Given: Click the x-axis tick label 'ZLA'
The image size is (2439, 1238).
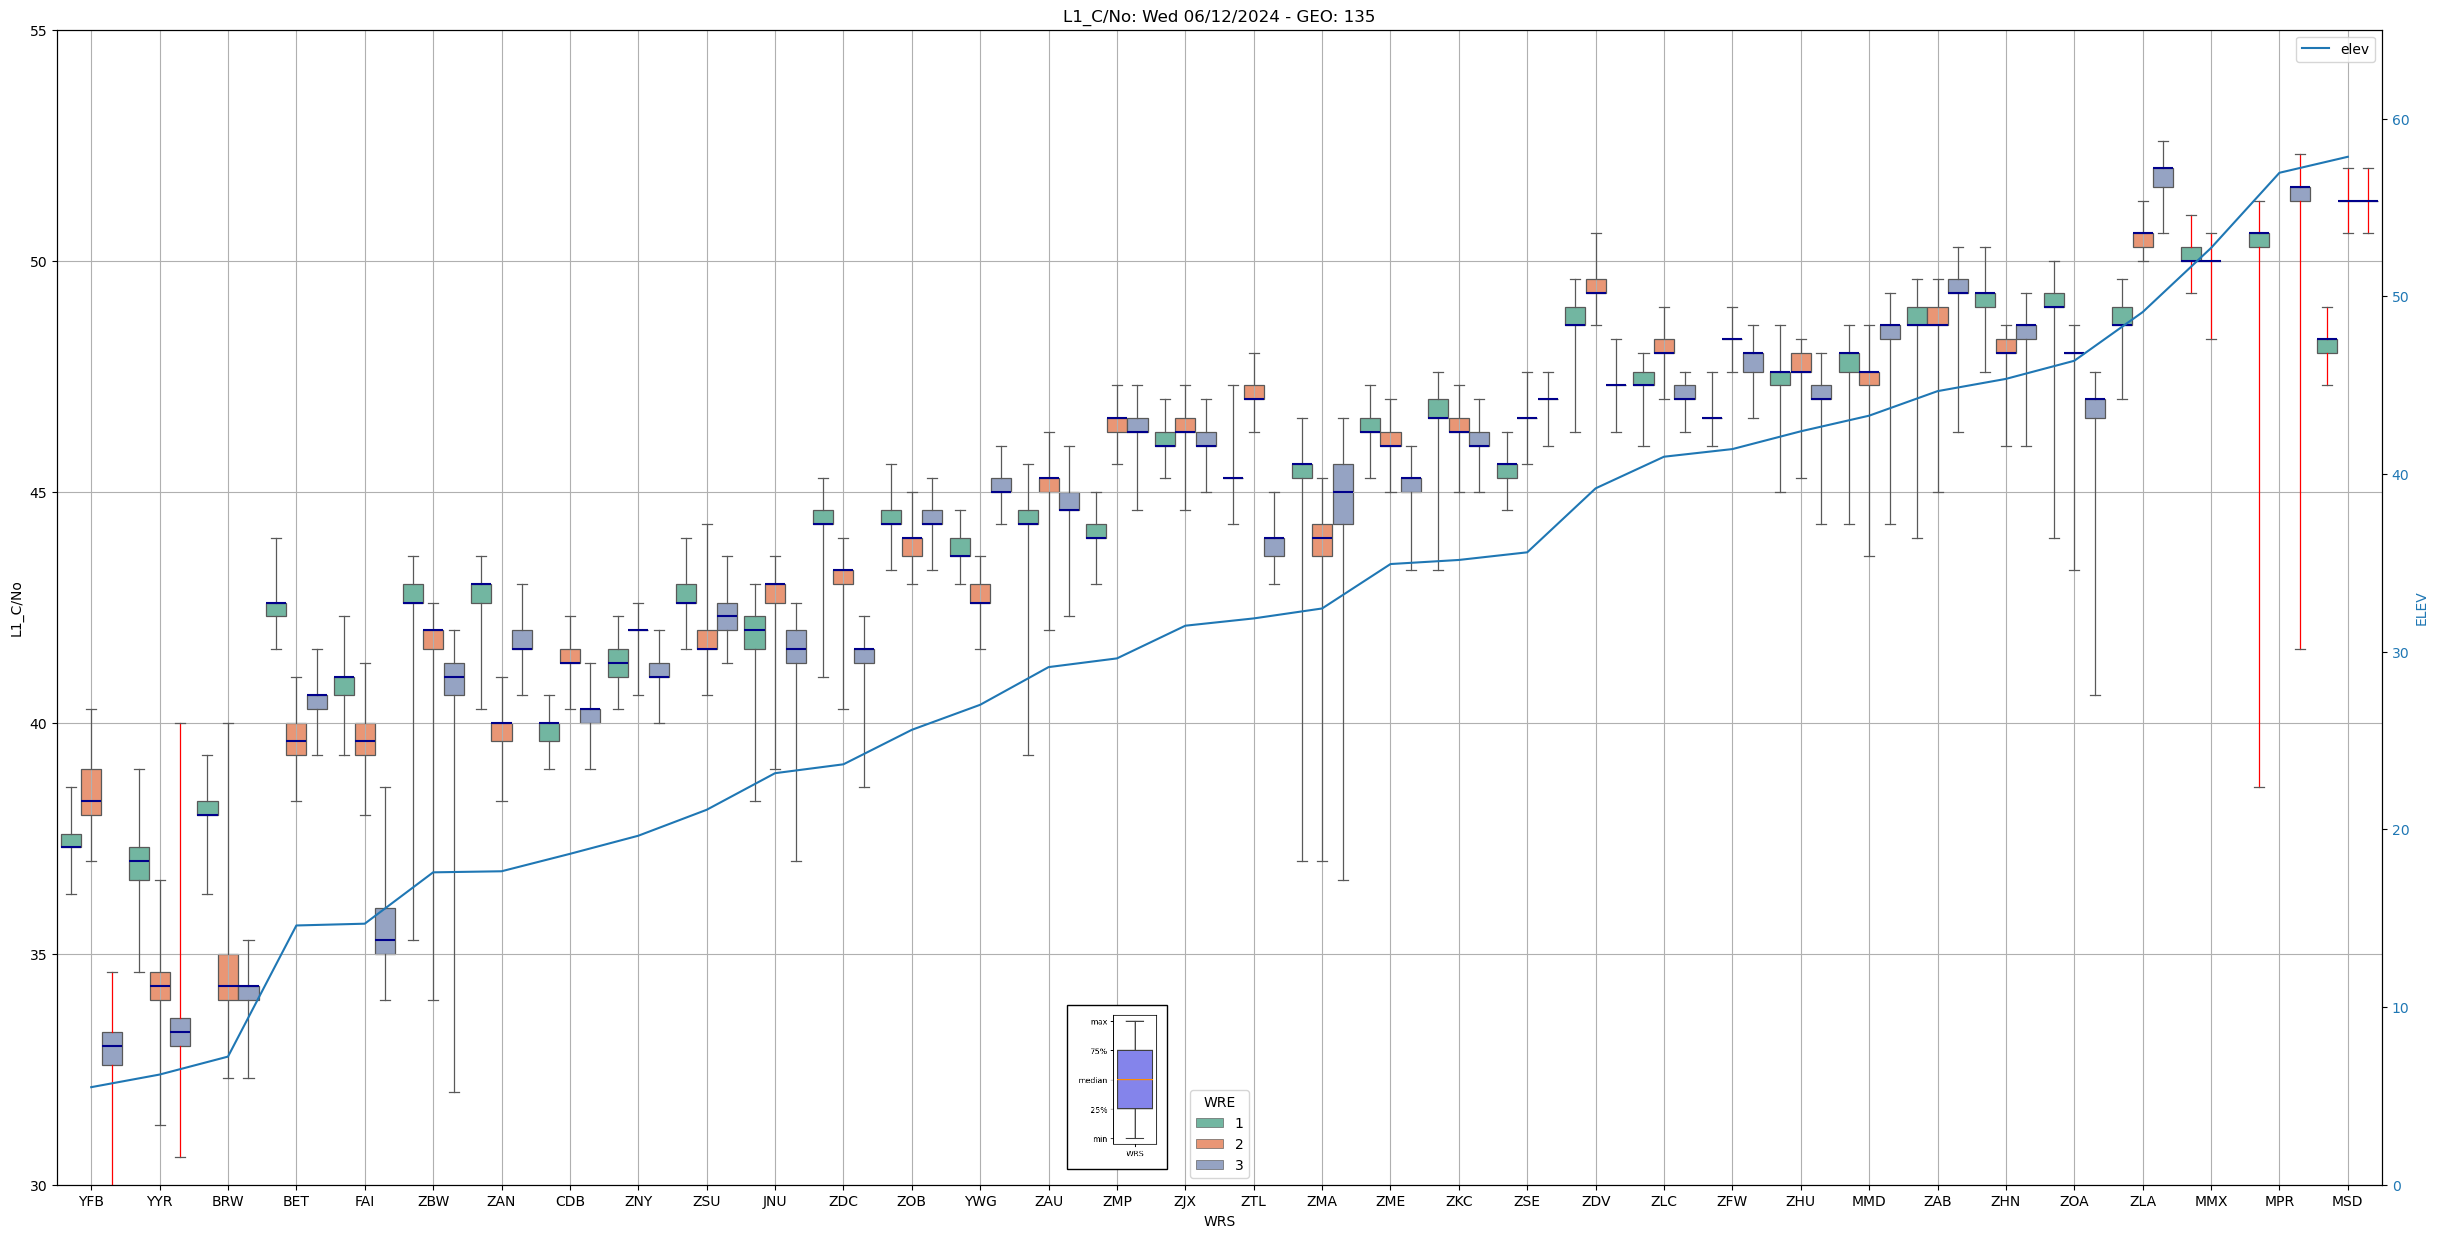Looking at the screenshot, I should [2143, 1201].
